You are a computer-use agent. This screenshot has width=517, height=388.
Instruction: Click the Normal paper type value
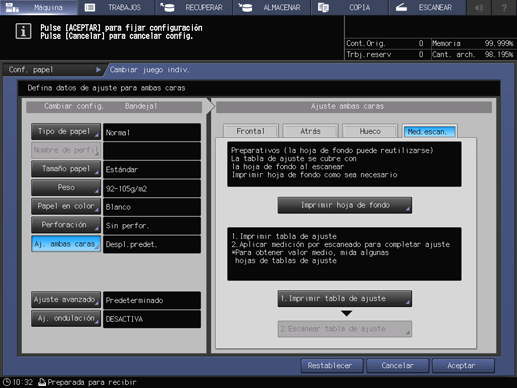coord(152,132)
